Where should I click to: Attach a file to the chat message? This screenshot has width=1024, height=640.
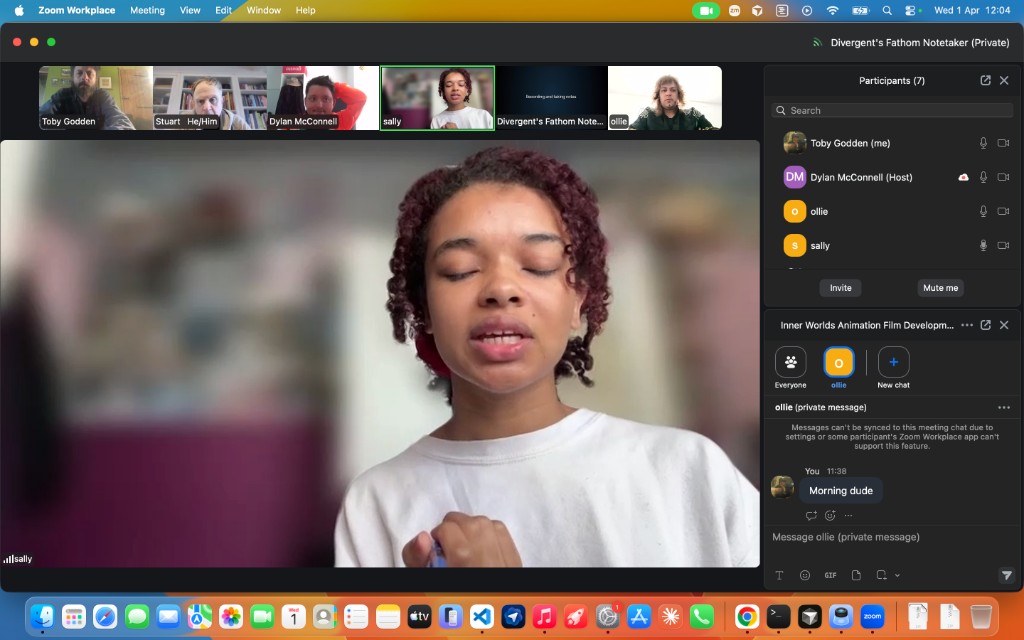click(x=856, y=575)
